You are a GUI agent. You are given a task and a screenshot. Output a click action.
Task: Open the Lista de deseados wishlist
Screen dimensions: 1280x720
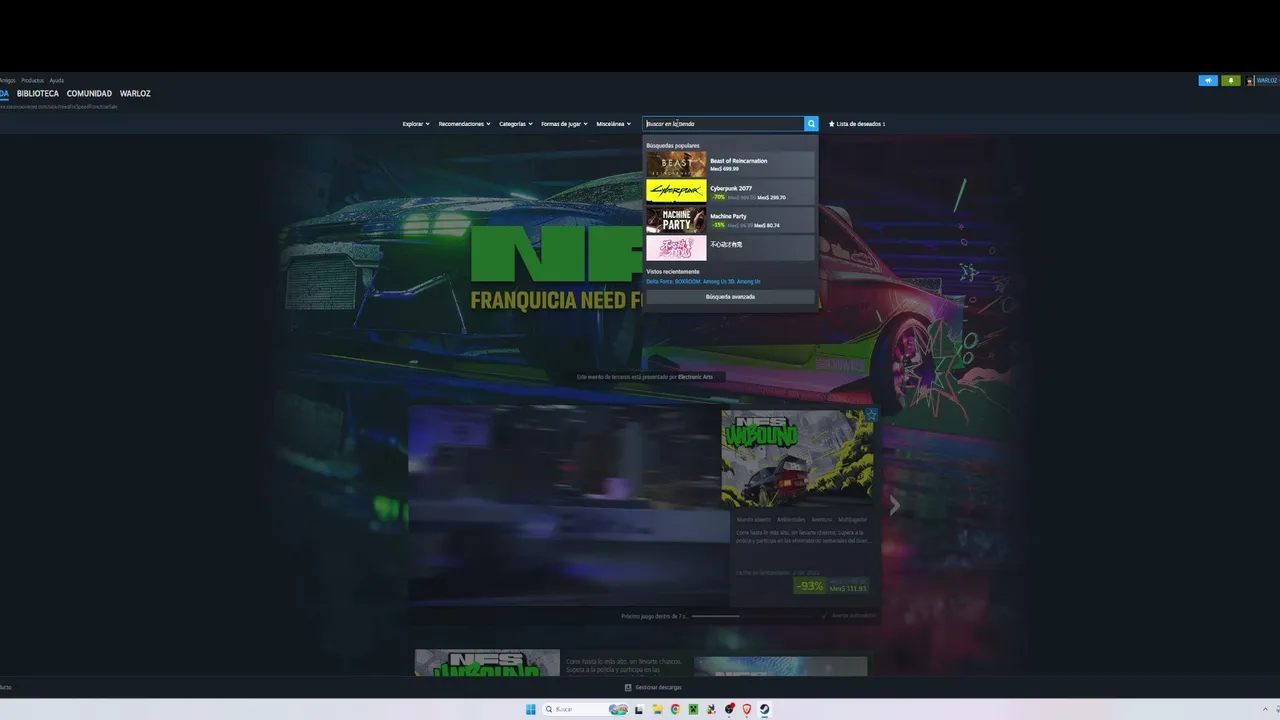pyautogui.click(x=857, y=124)
